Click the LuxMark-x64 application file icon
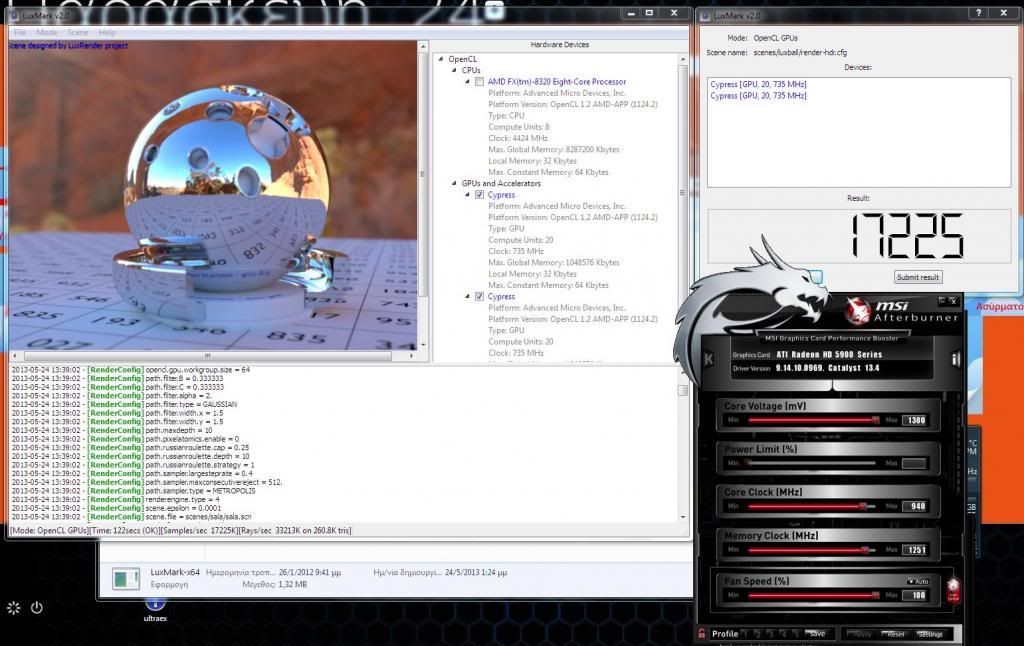This screenshot has width=1024, height=646. tap(125, 578)
